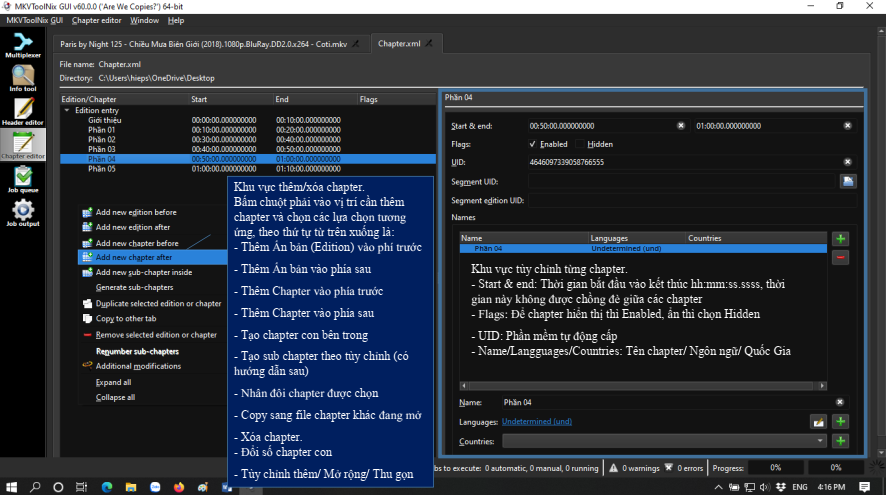Image resolution: width=886 pixels, height=495 pixels.
Task: Collapse the Edition entry tree node
Action: tap(67, 110)
